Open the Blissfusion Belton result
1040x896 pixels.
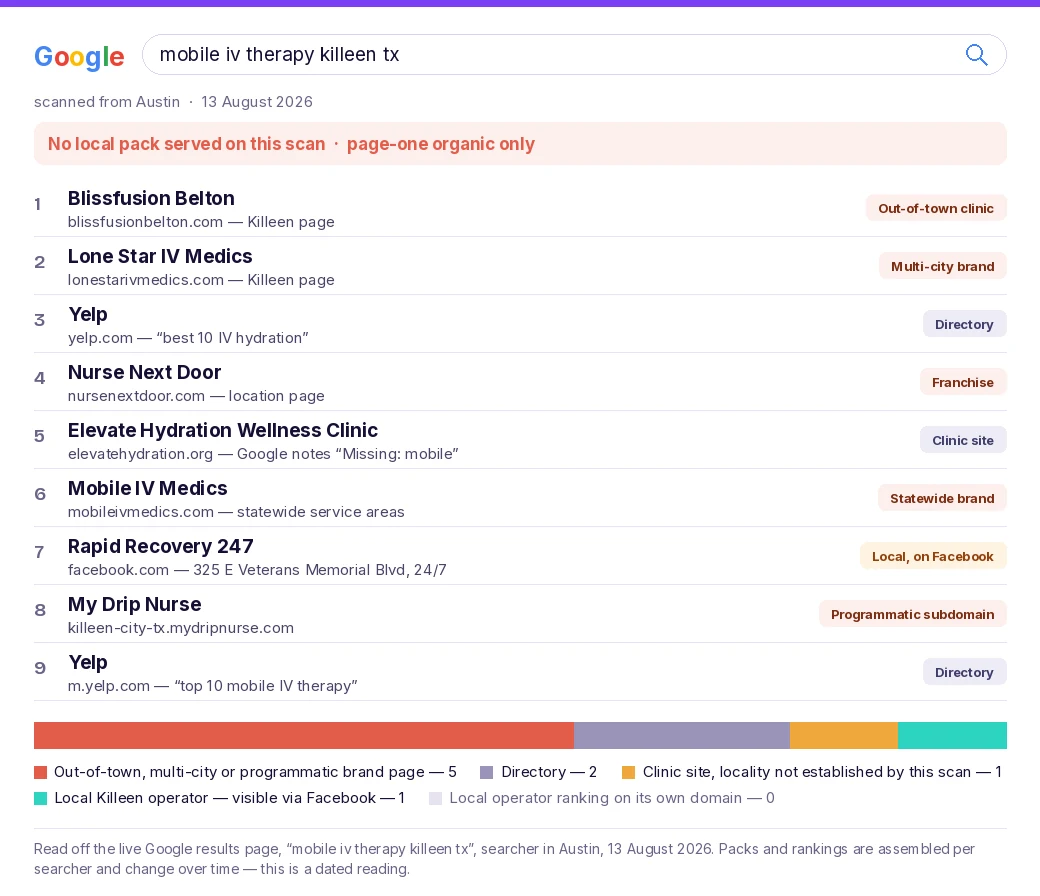(520, 209)
